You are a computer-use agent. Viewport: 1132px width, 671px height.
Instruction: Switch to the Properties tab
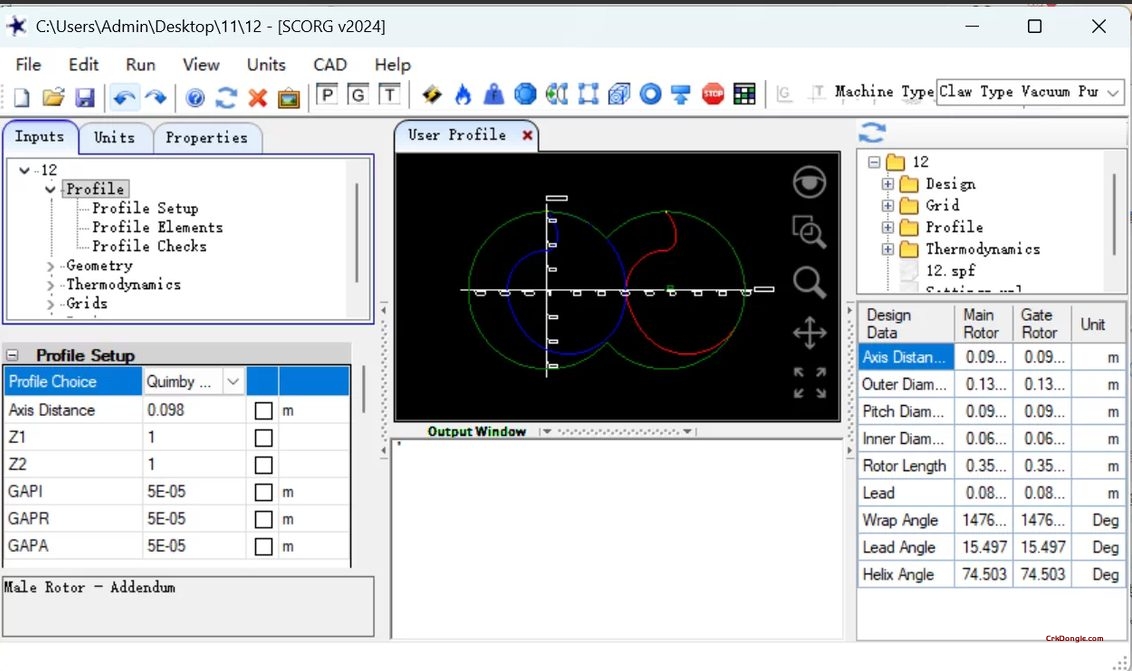pyautogui.click(x=206, y=137)
